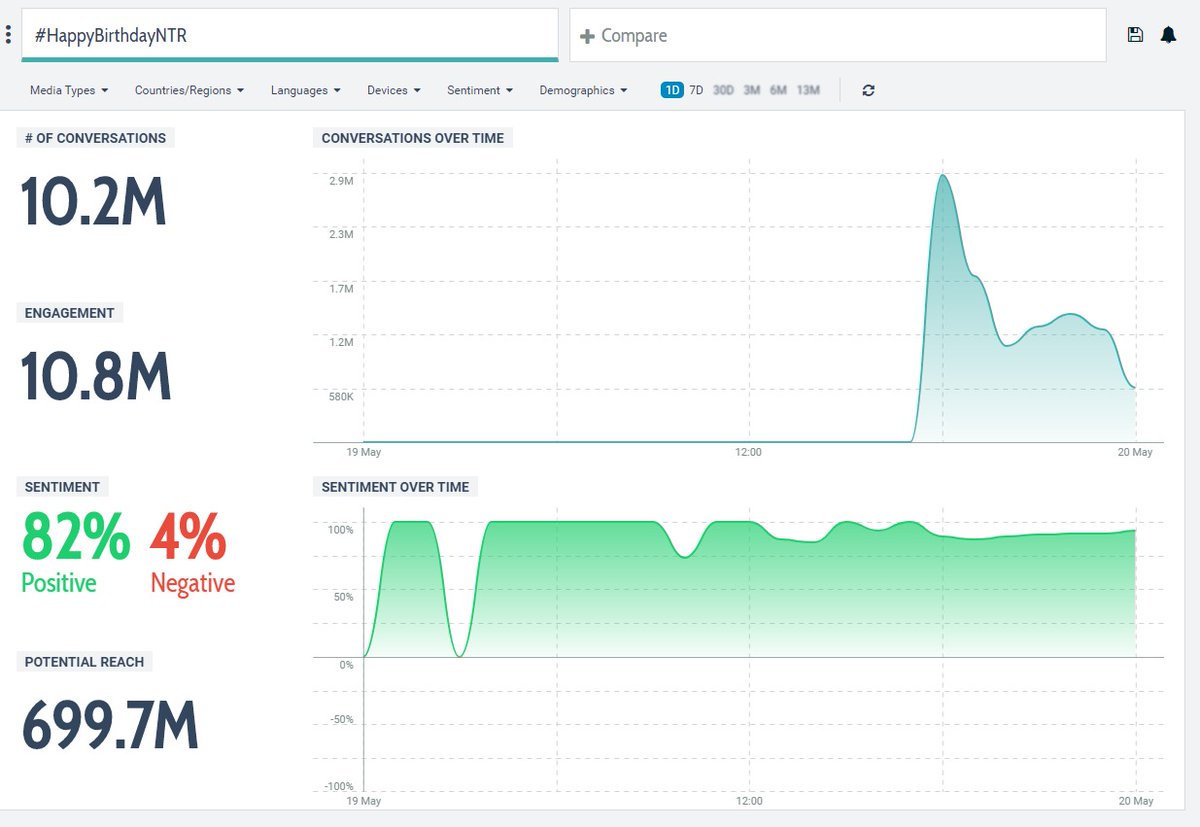Click the CONVERSATIONS OVER TIME heading

413,138
